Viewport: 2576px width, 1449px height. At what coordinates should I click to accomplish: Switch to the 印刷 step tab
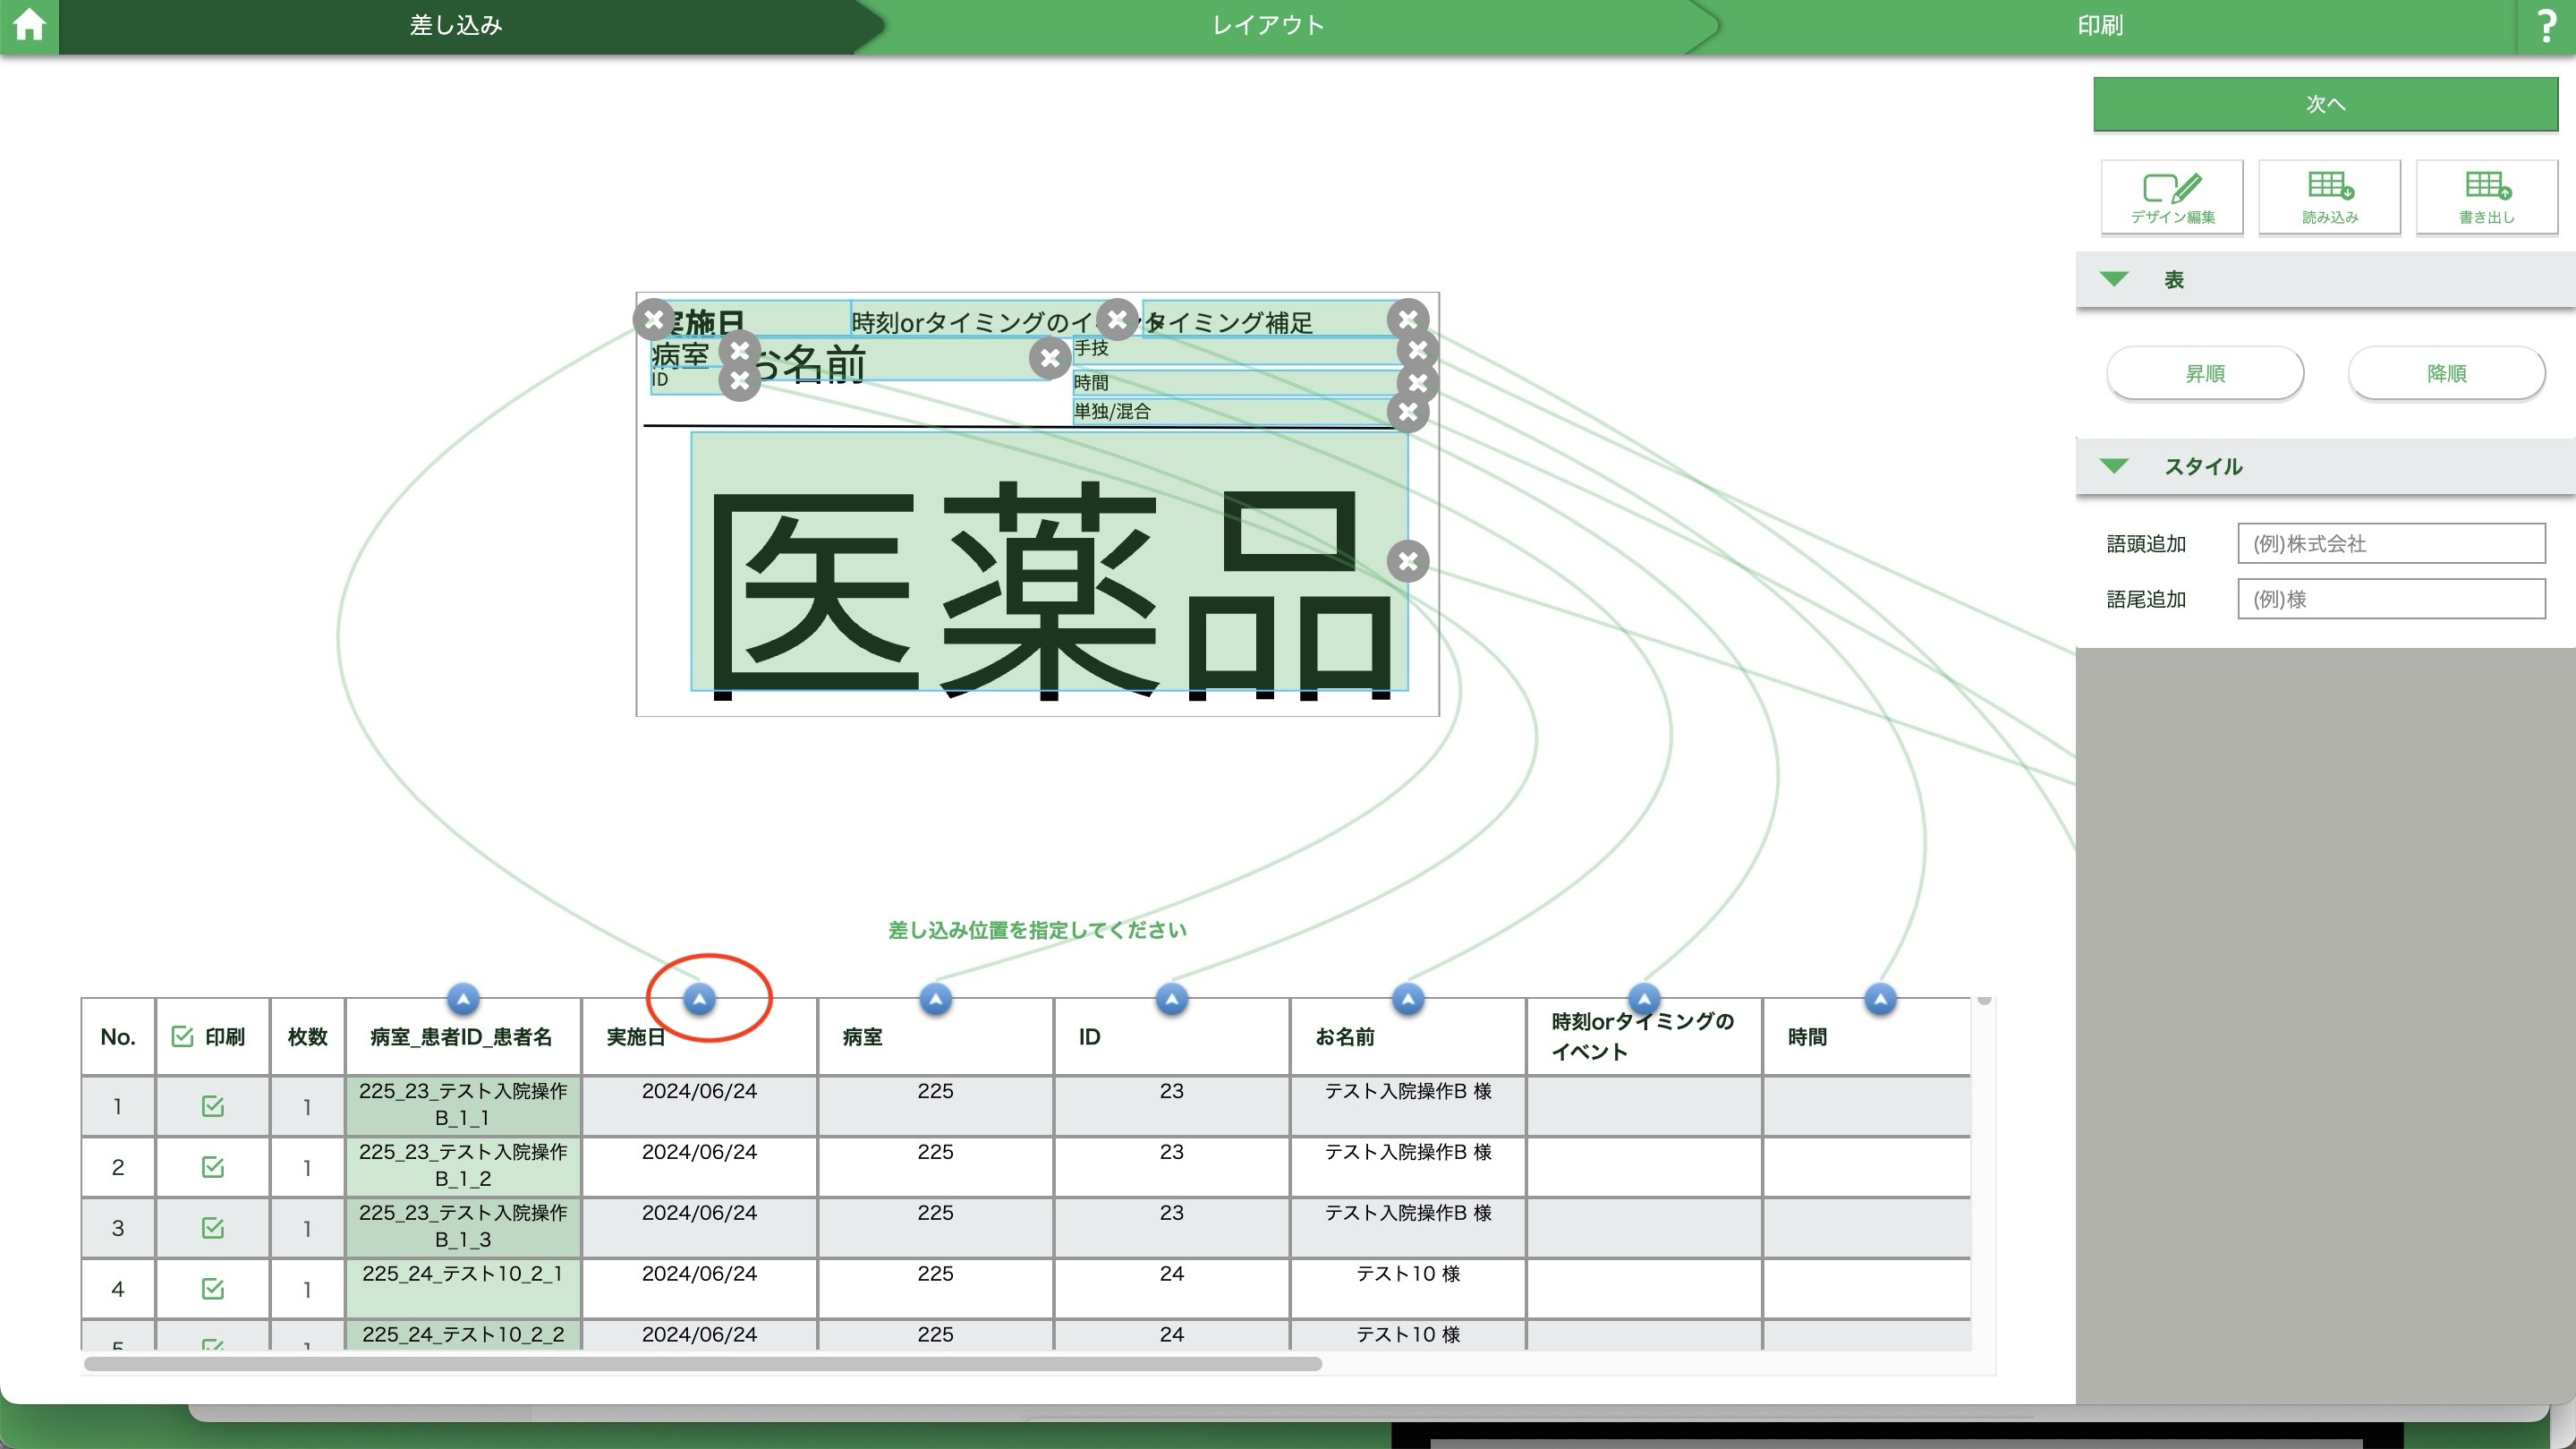click(x=2099, y=26)
